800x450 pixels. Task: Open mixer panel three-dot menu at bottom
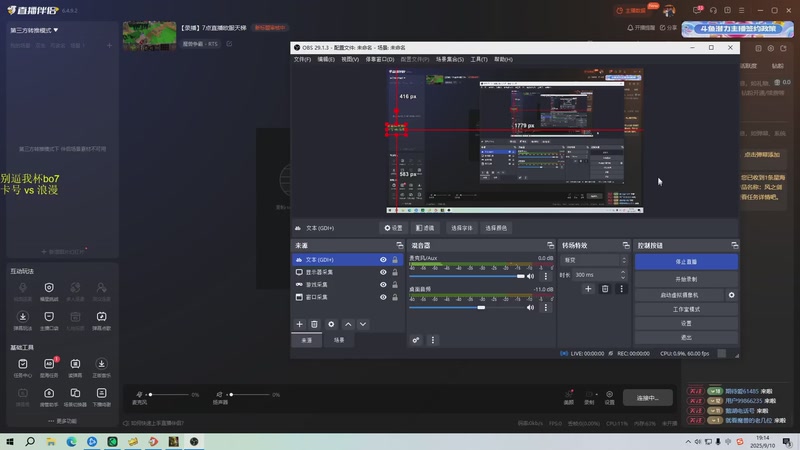click(x=433, y=340)
